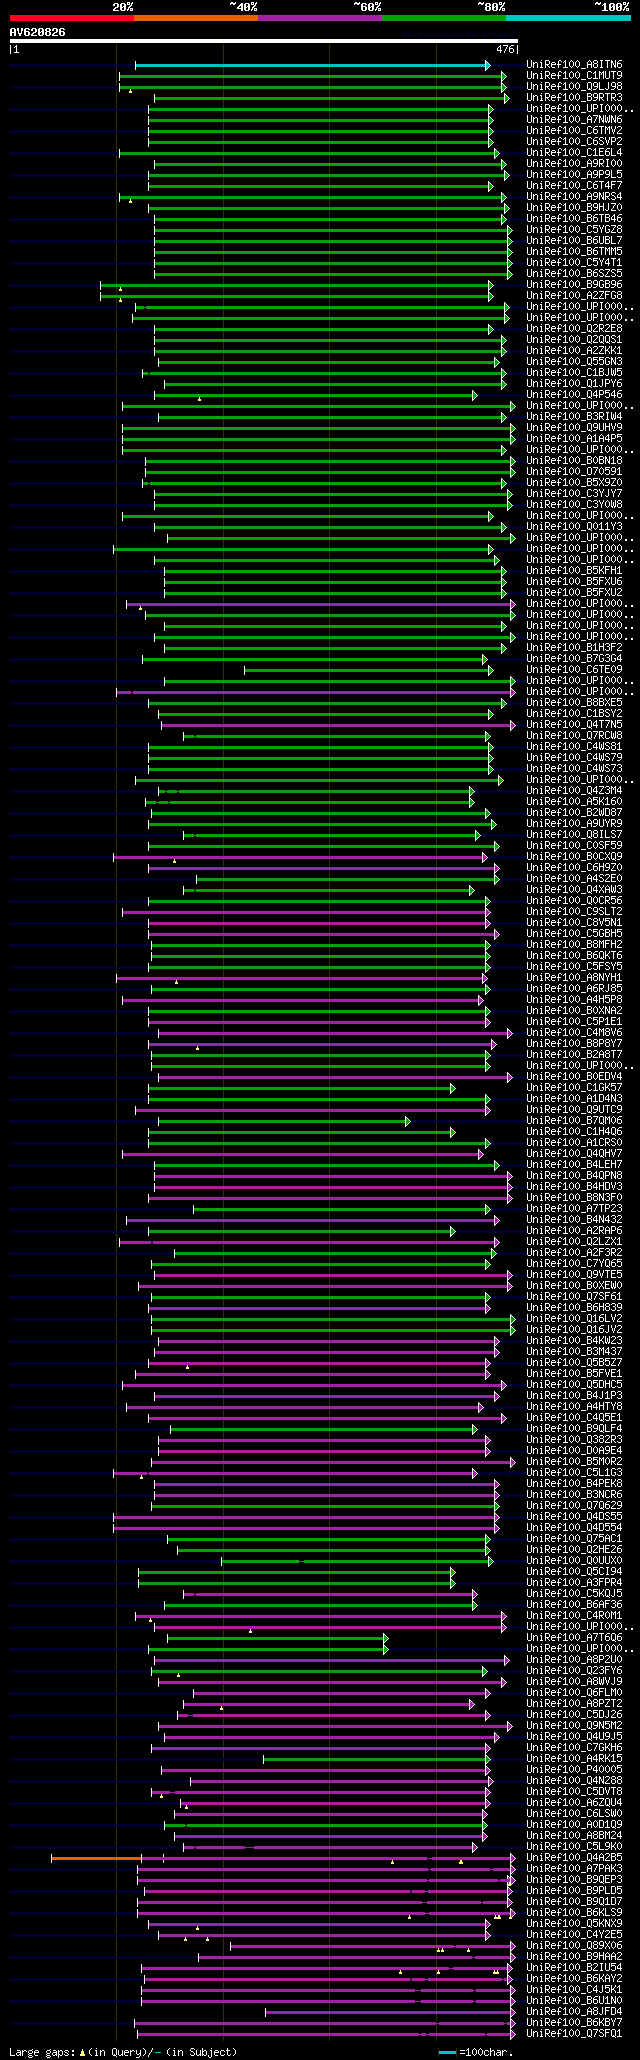
Task: Click the UniRef100_C4M8V6 label
Action: [574, 1033]
